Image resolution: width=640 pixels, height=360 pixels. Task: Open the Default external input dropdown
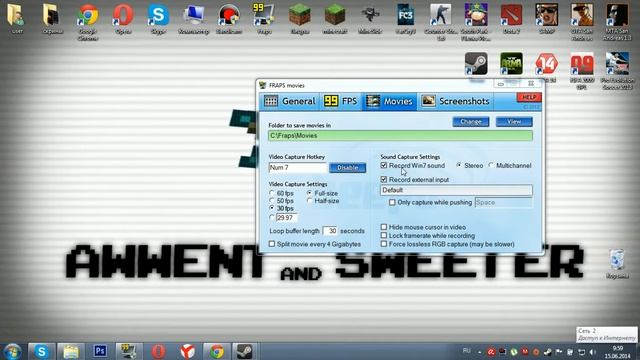[456, 190]
